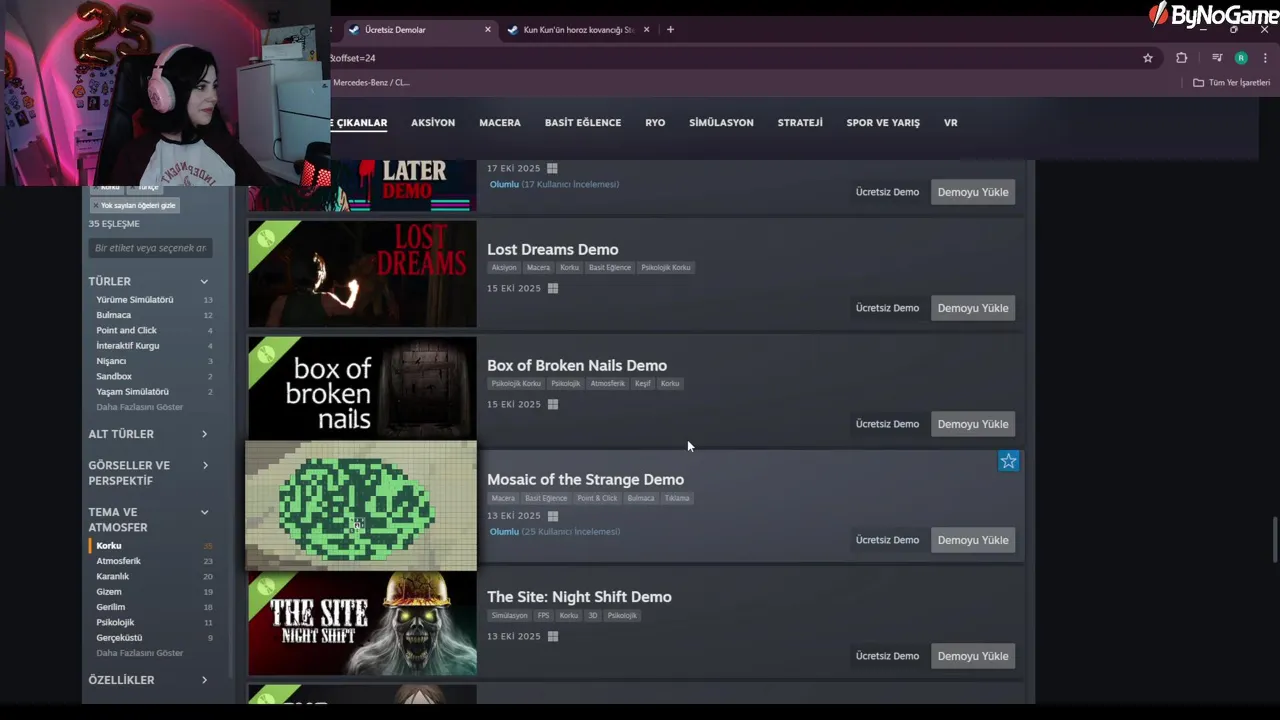This screenshot has width=1280, height=720.
Task: Click the green demo badge on Box of Broken Nails thumbnail
Action: click(x=266, y=354)
